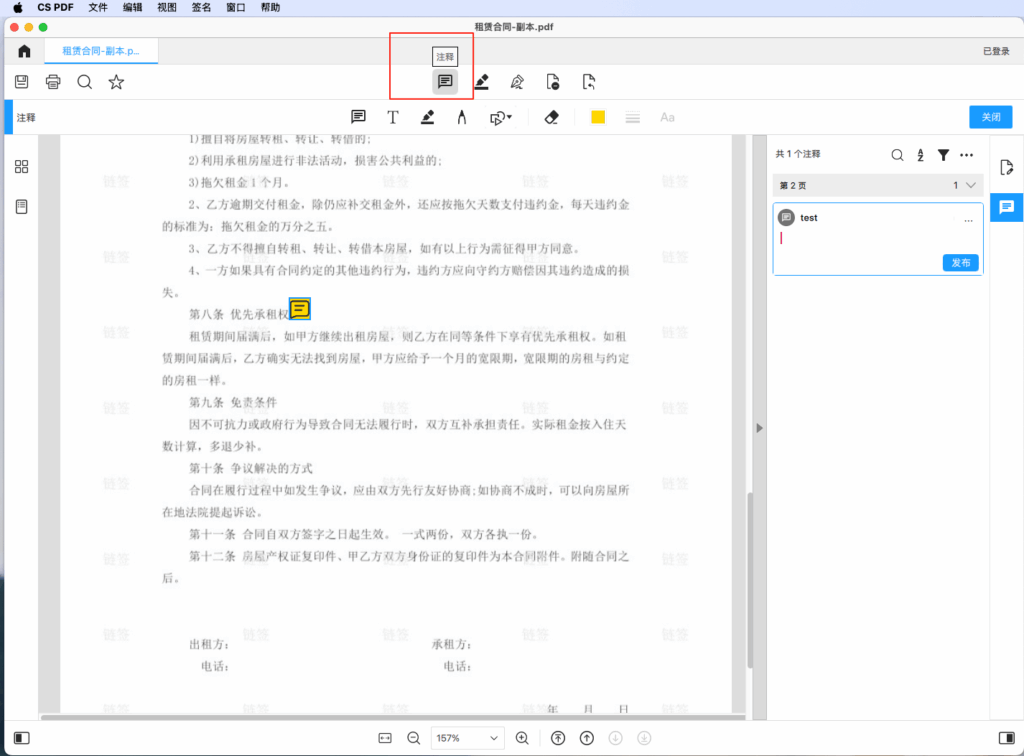Sort annotations with the A-Z icon
The width and height of the screenshot is (1024, 756).
click(920, 155)
